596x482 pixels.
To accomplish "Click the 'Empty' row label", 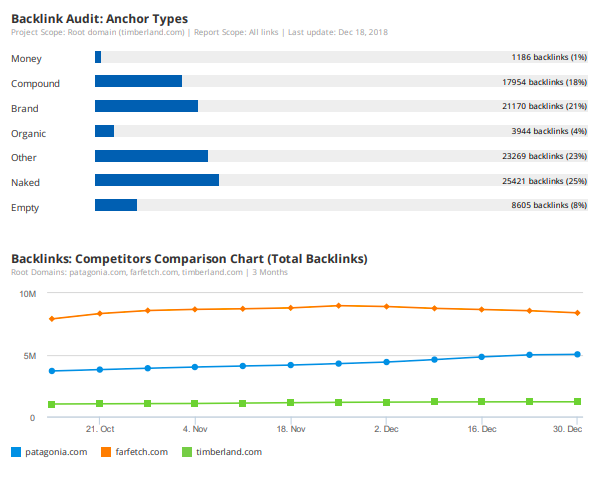I will (x=25, y=208).
